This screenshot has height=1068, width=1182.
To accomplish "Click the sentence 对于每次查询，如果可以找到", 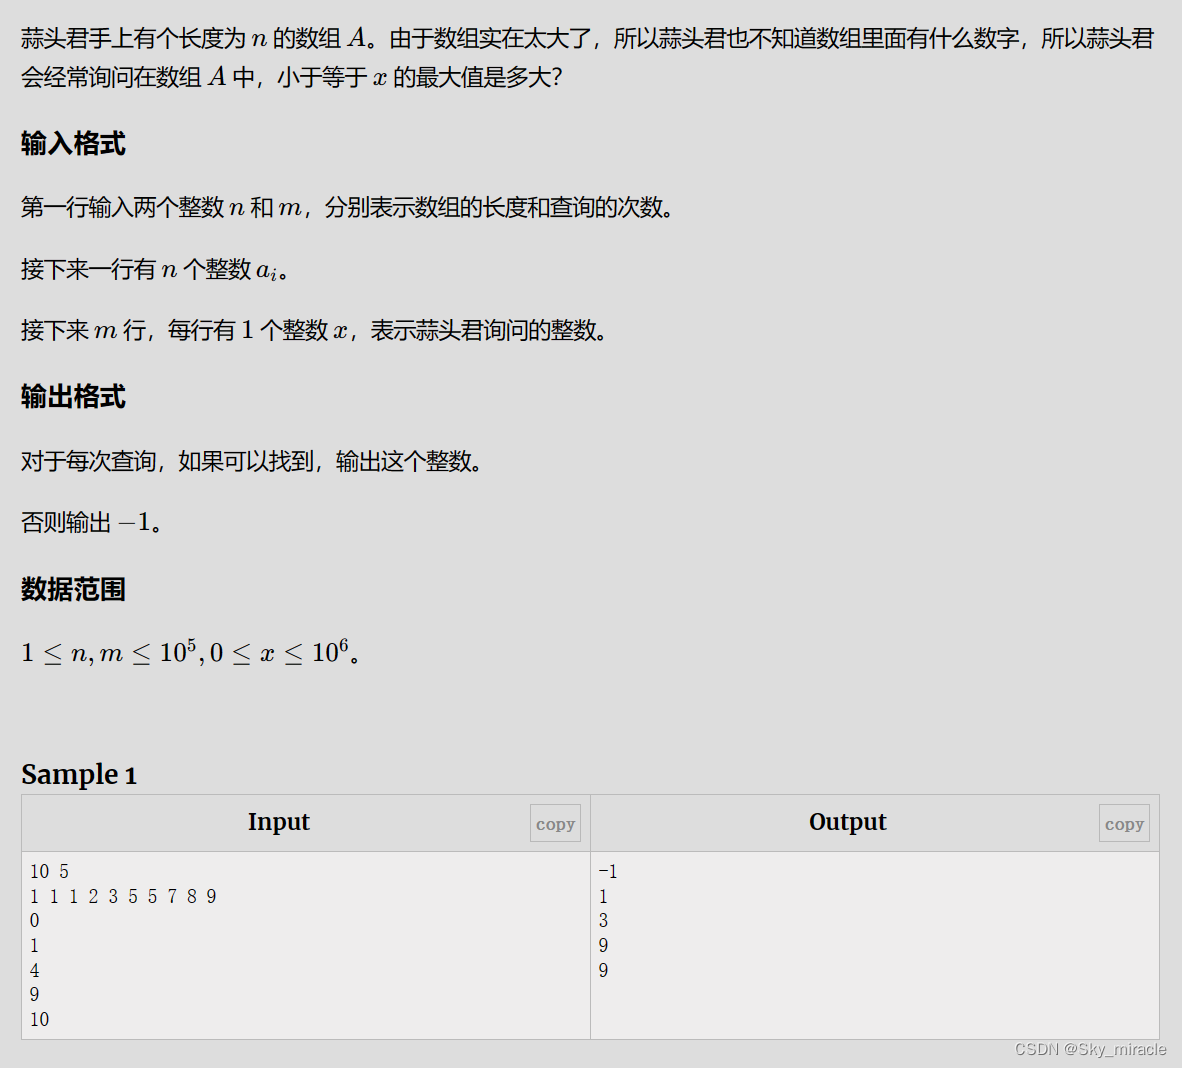I will pyautogui.click(x=251, y=461).
